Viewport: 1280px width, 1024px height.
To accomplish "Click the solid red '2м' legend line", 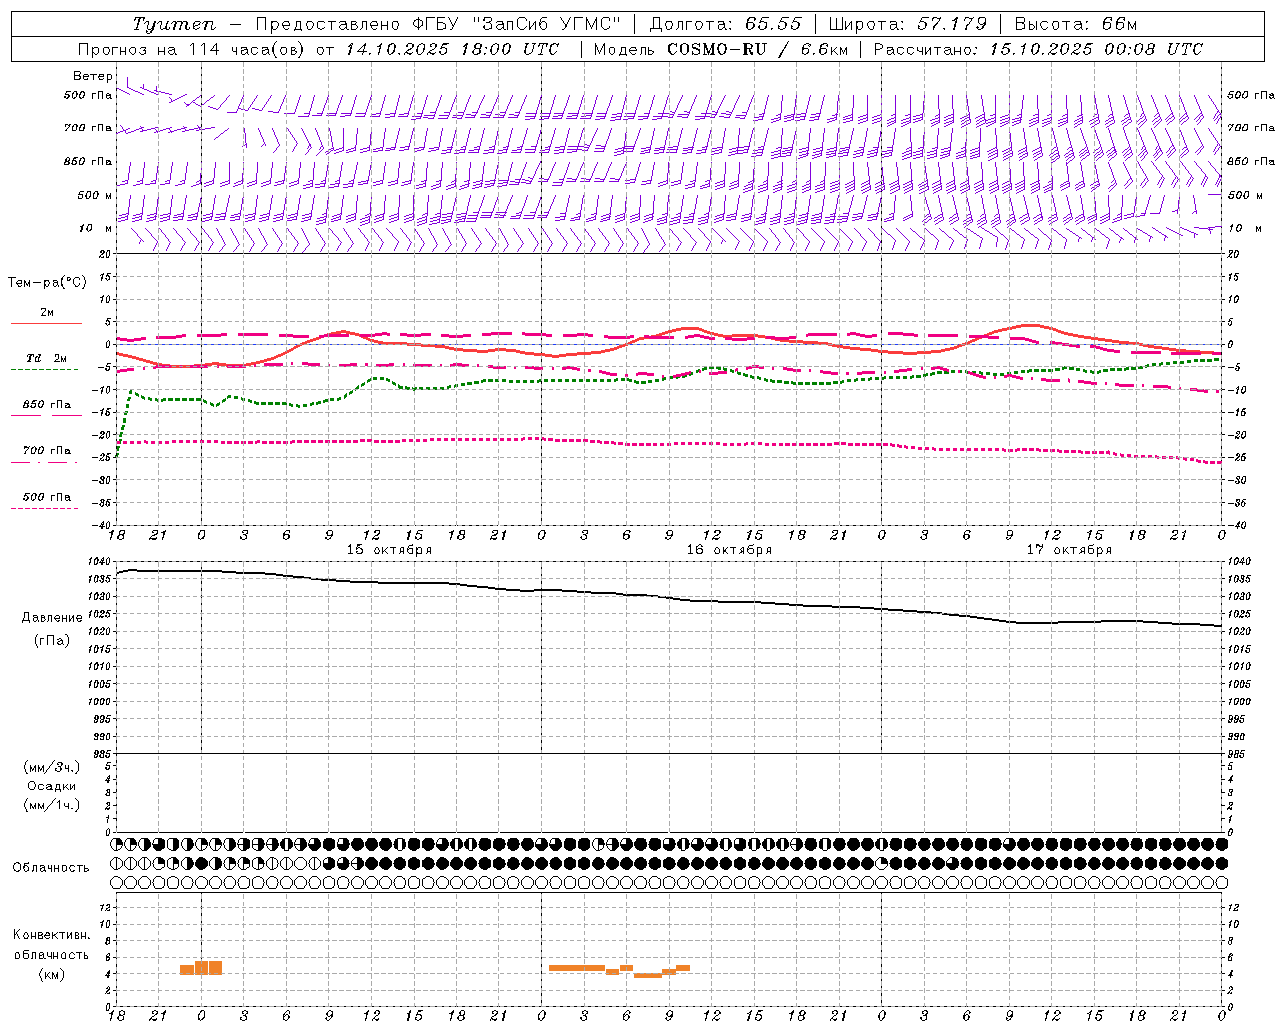I will pos(46,323).
